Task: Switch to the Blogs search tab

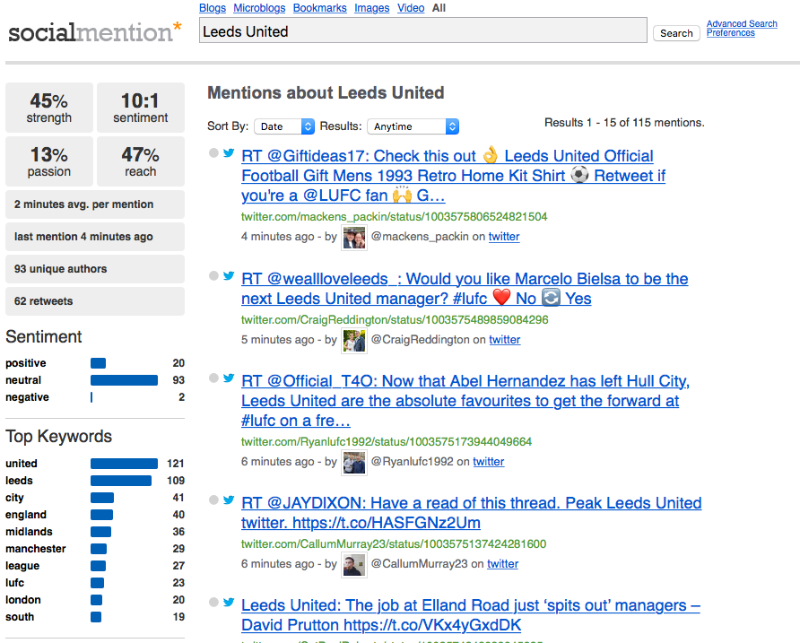Action: point(212,8)
